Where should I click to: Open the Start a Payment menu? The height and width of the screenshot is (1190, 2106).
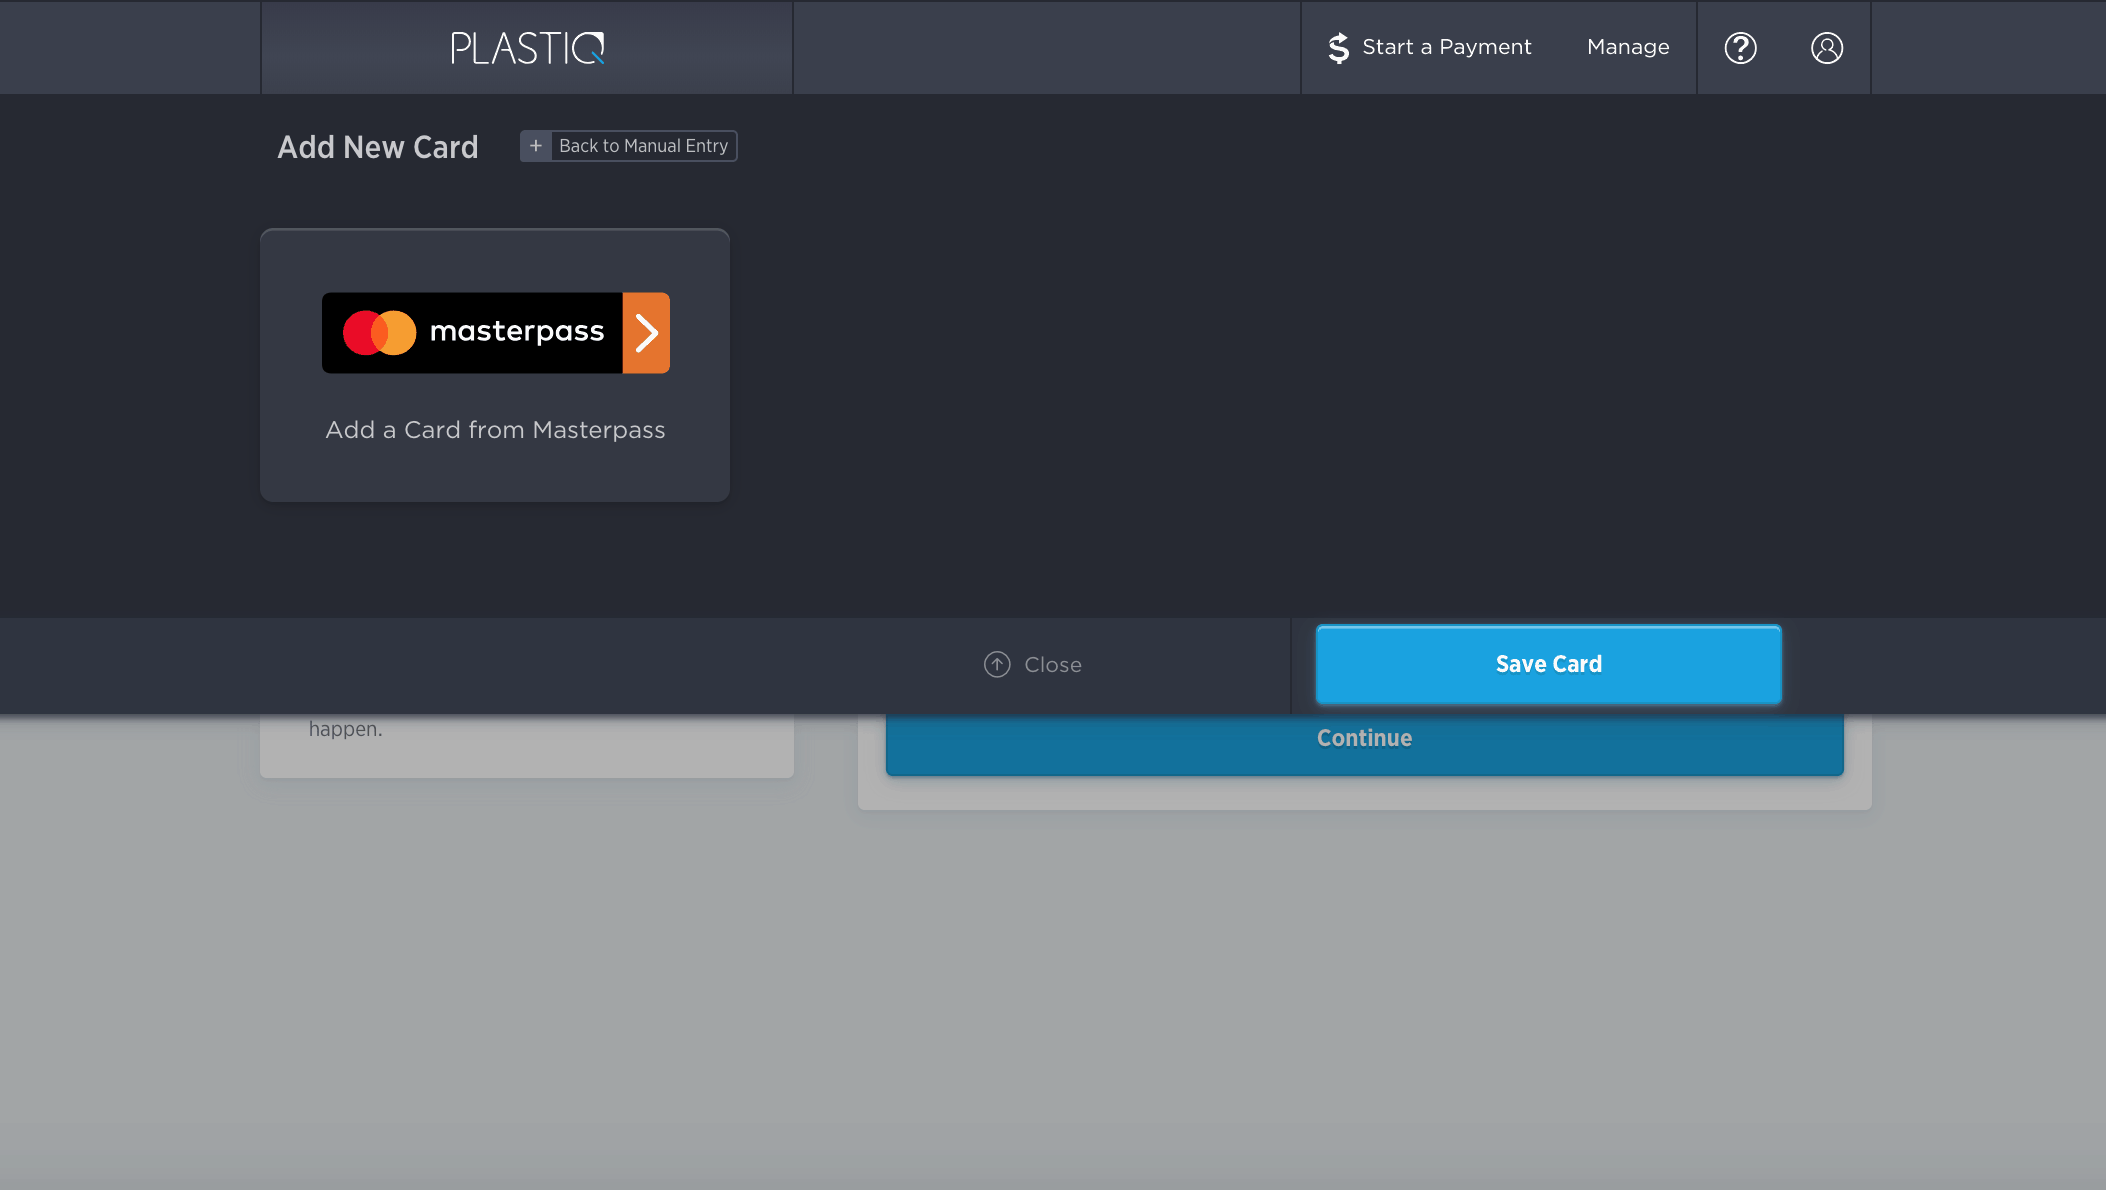pyautogui.click(x=1446, y=47)
